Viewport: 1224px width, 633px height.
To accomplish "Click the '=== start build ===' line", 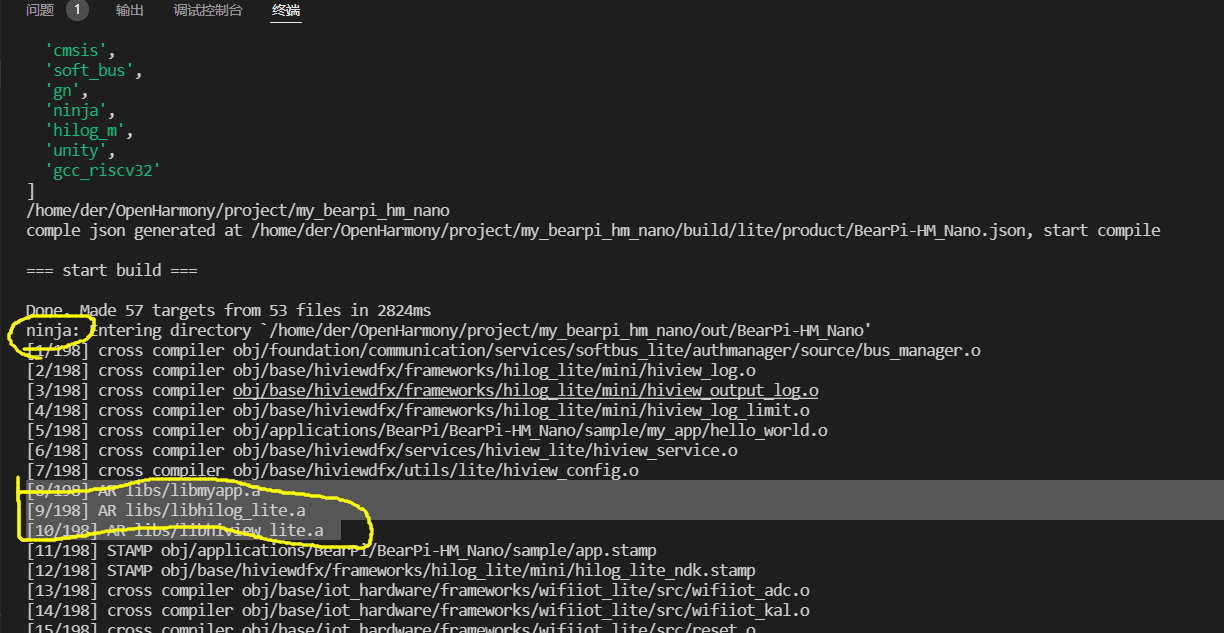I will [112, 270].
